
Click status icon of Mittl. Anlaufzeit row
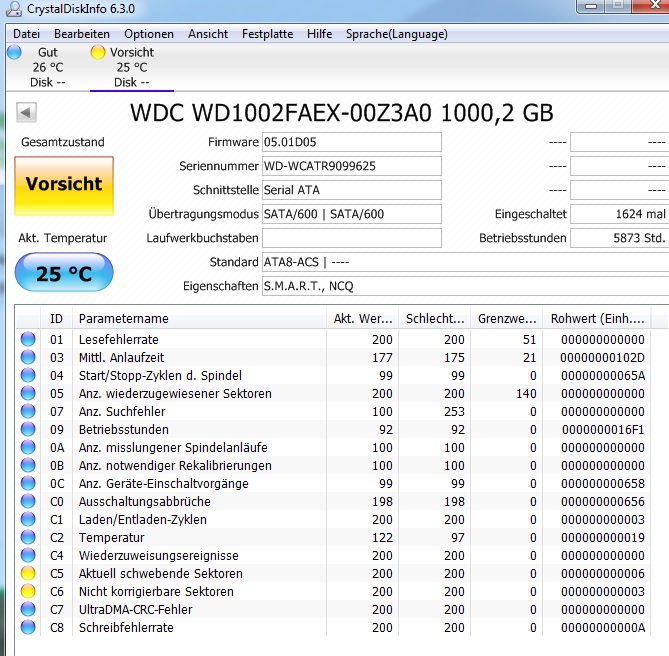28,357
